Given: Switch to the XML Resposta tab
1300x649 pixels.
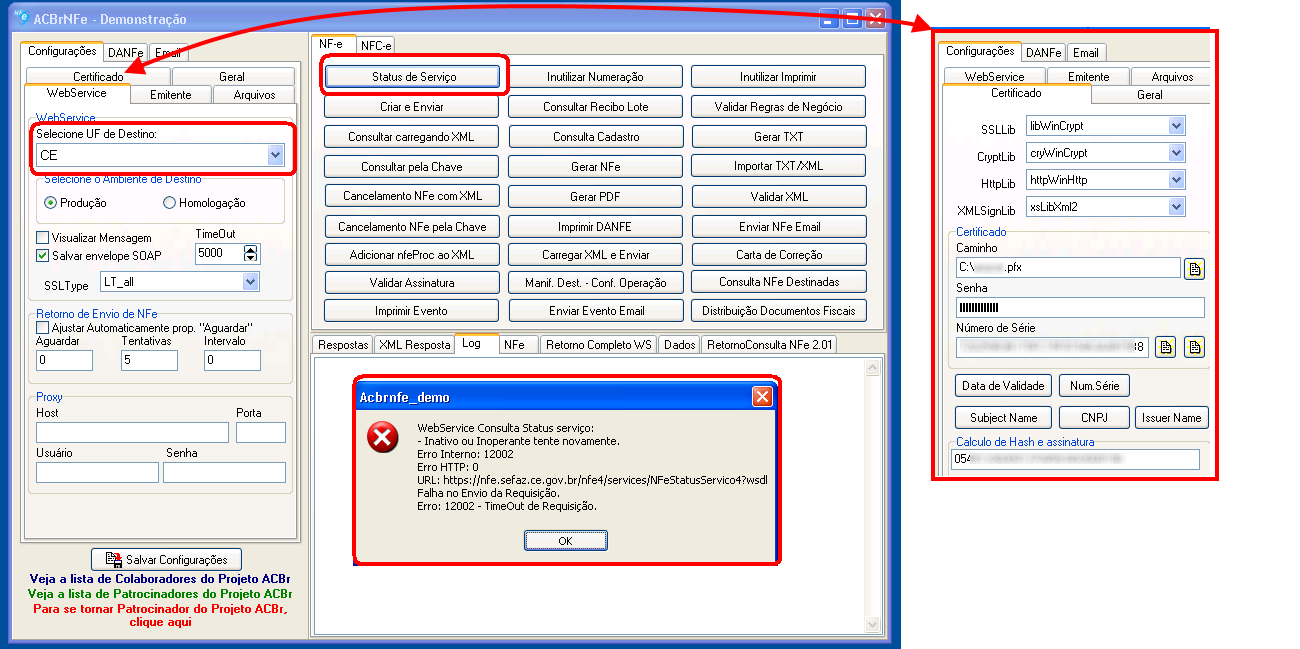Looking at the screenshot, I should (x=414, y=344).
